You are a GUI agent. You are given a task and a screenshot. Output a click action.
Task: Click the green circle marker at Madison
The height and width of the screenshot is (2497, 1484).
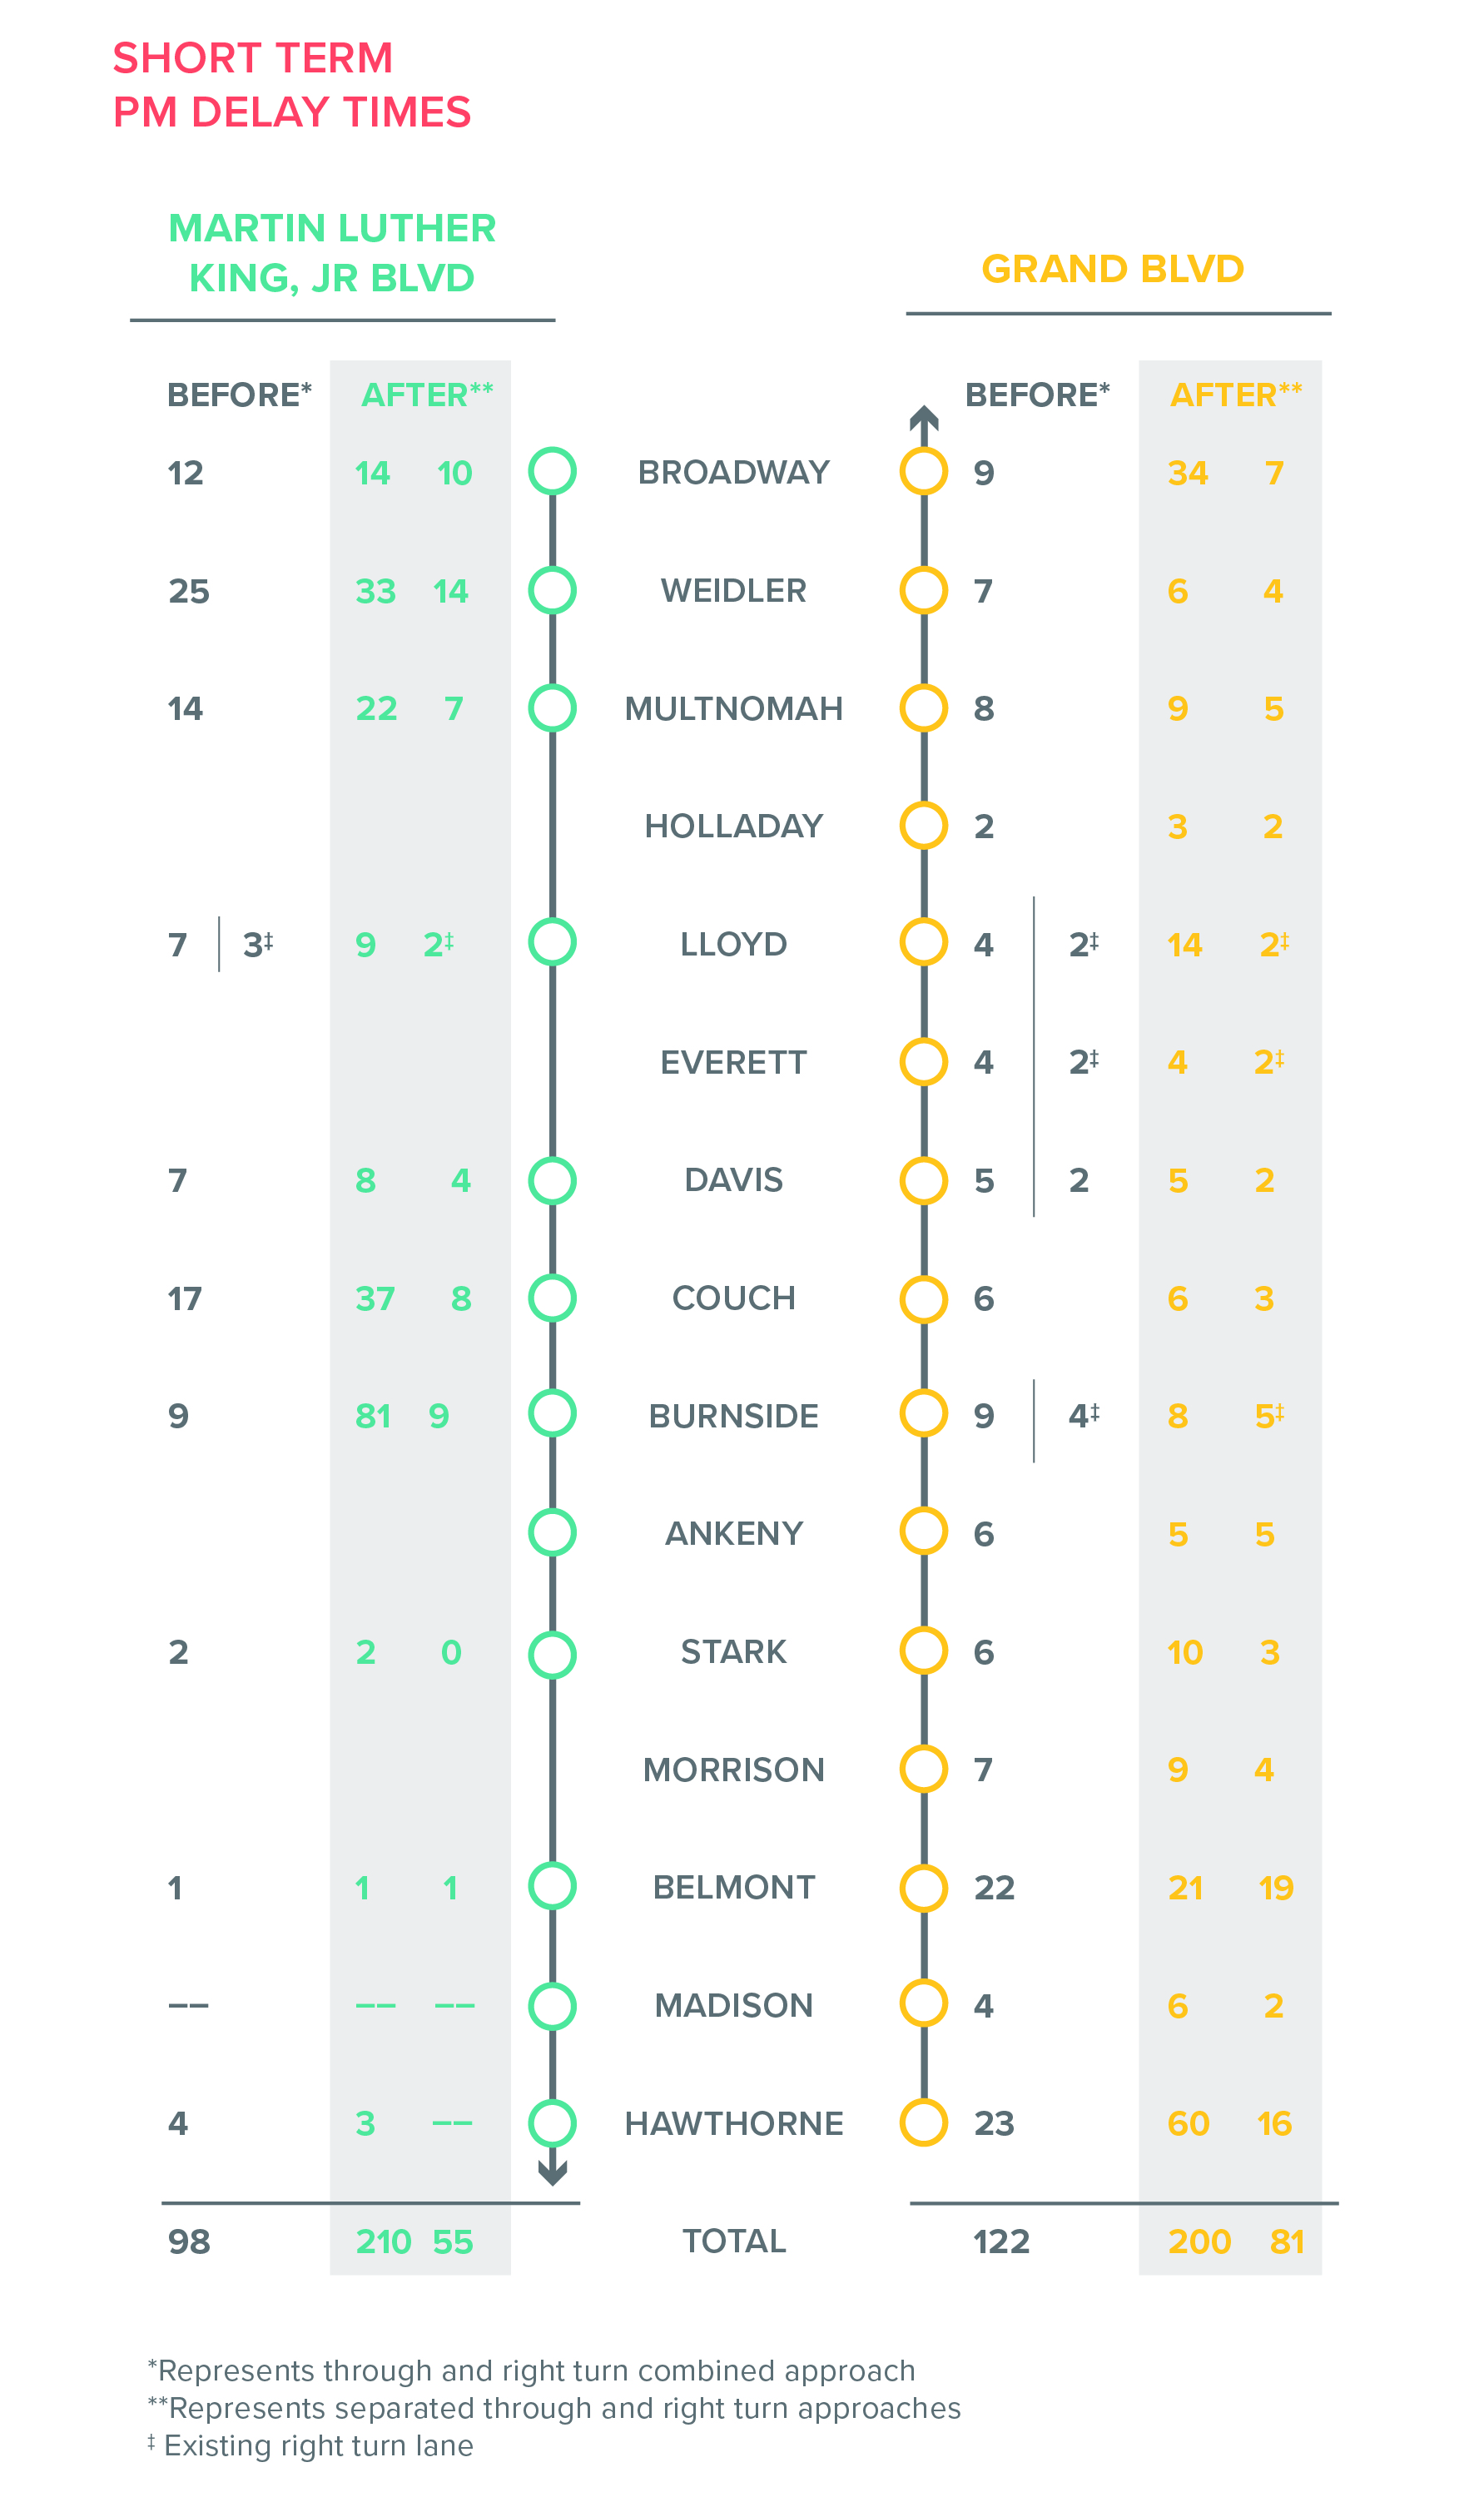tap(552, 2005)
